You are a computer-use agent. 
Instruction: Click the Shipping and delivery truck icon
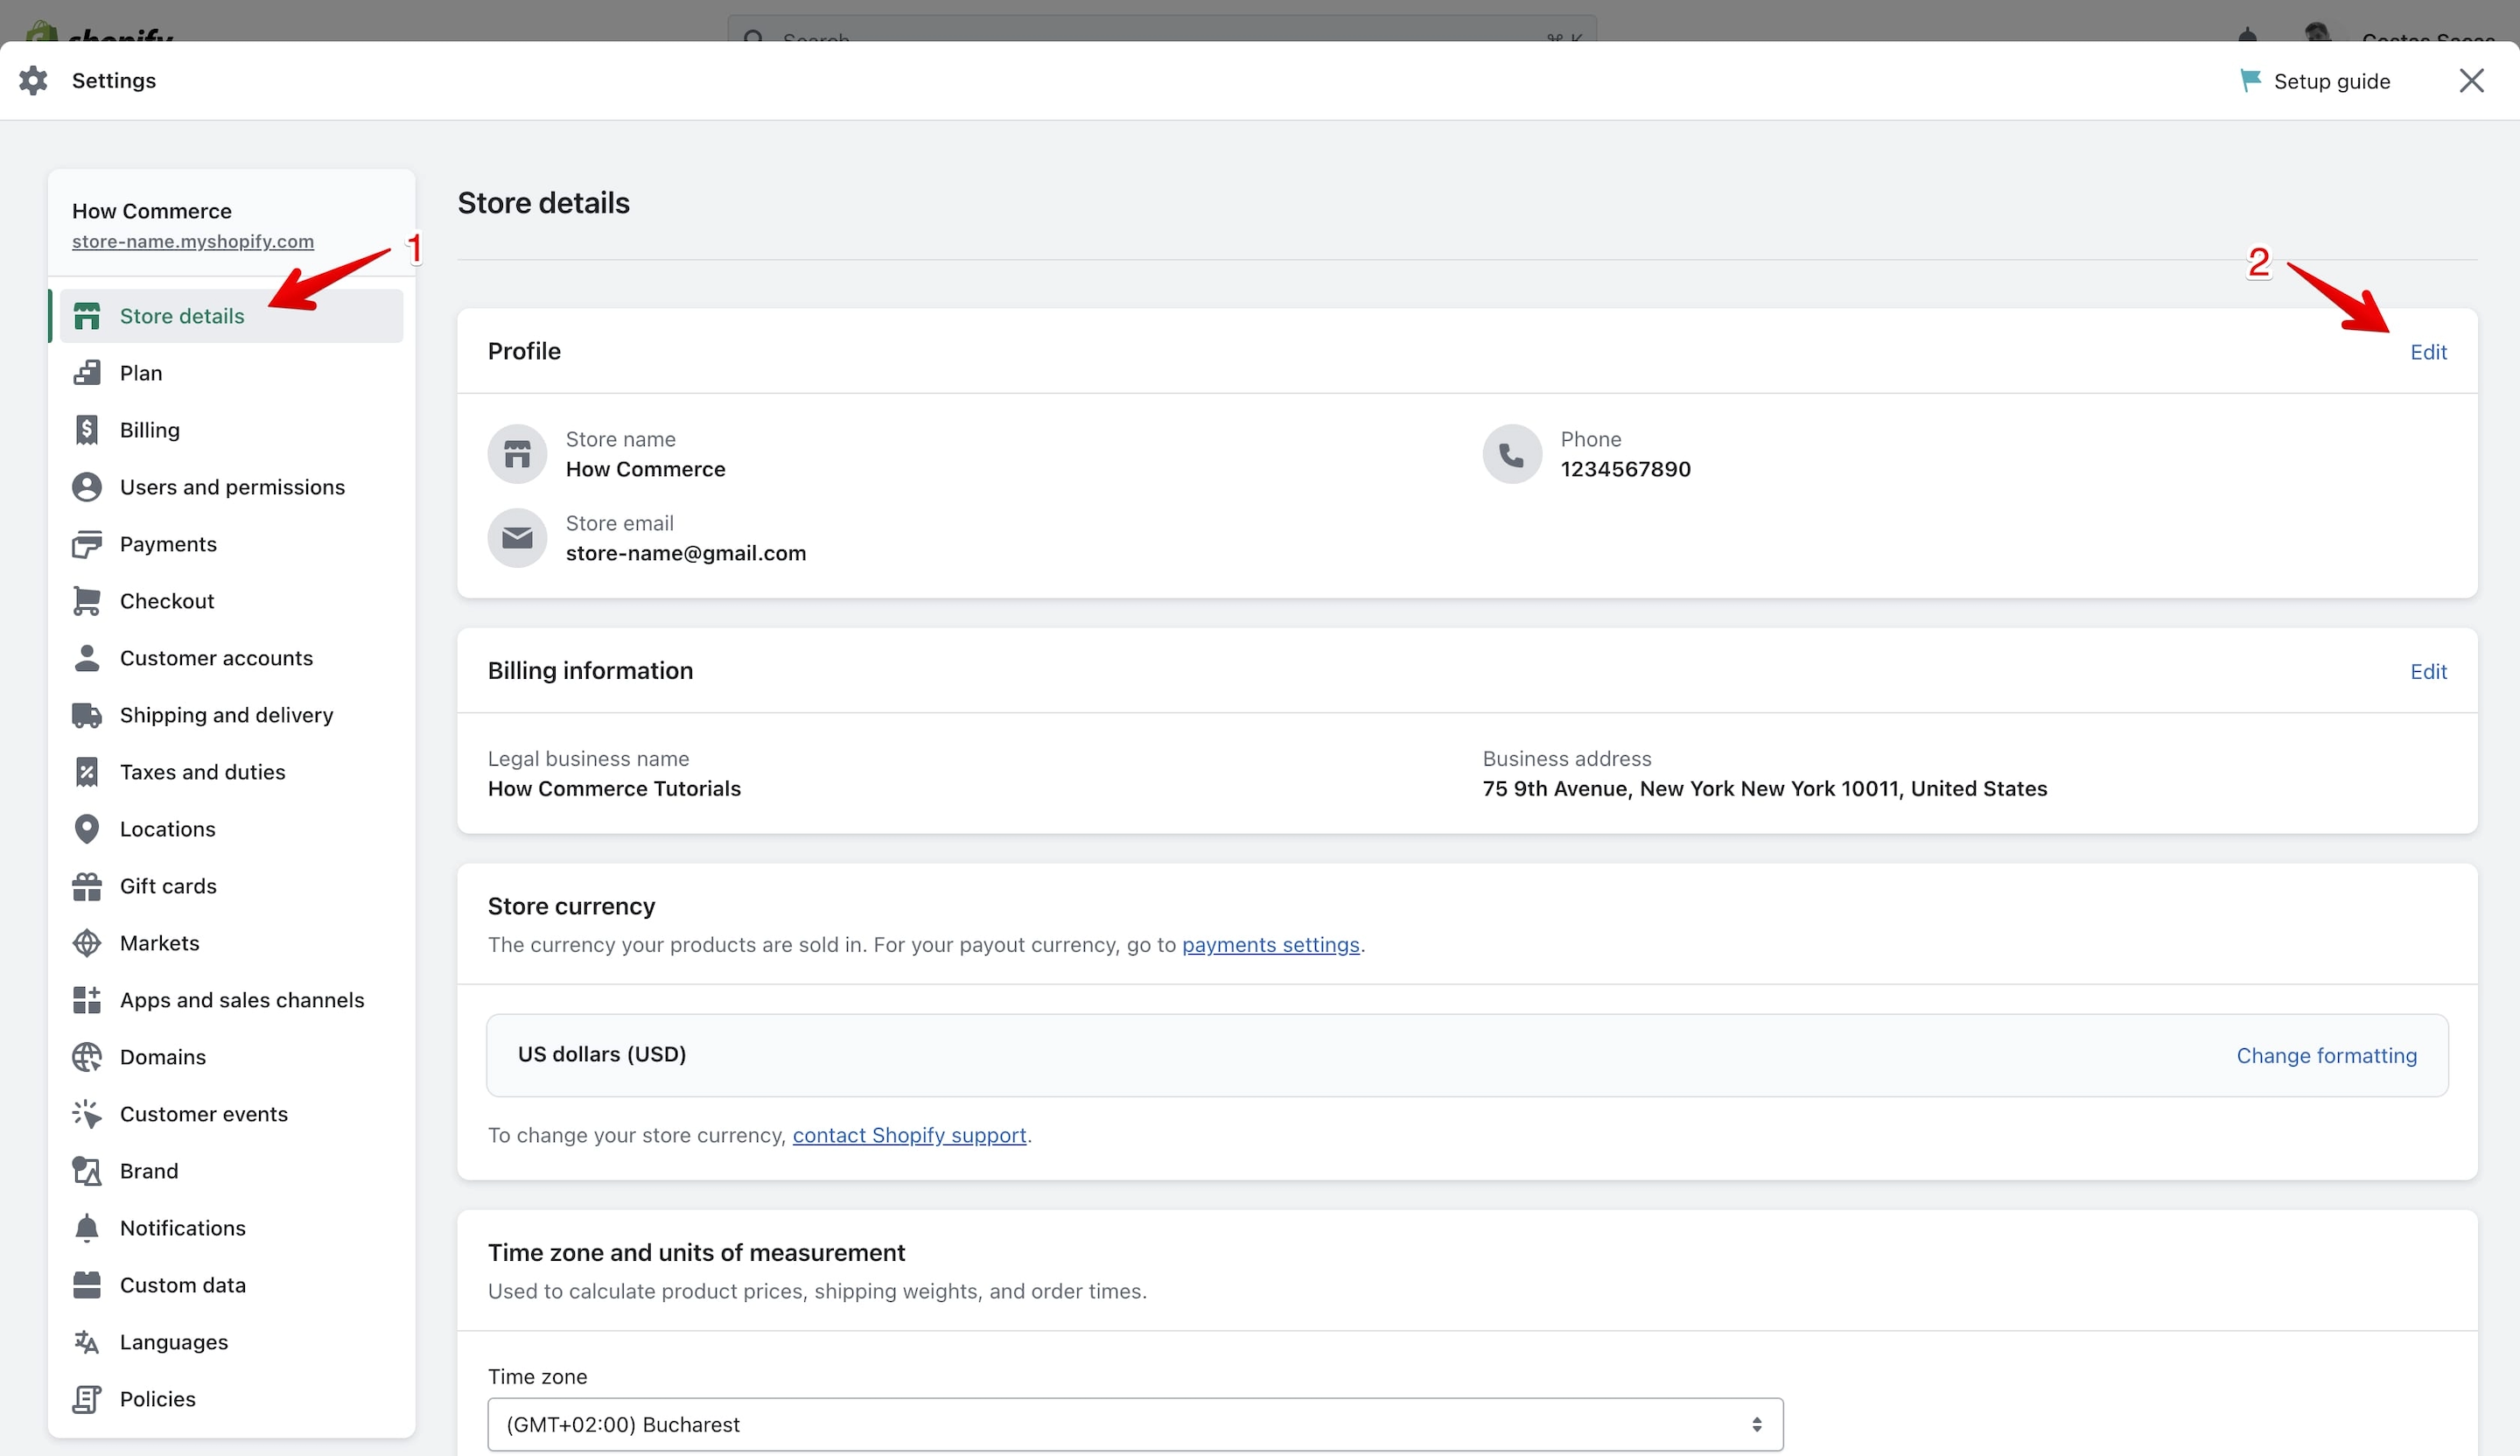tap(87, 715)
